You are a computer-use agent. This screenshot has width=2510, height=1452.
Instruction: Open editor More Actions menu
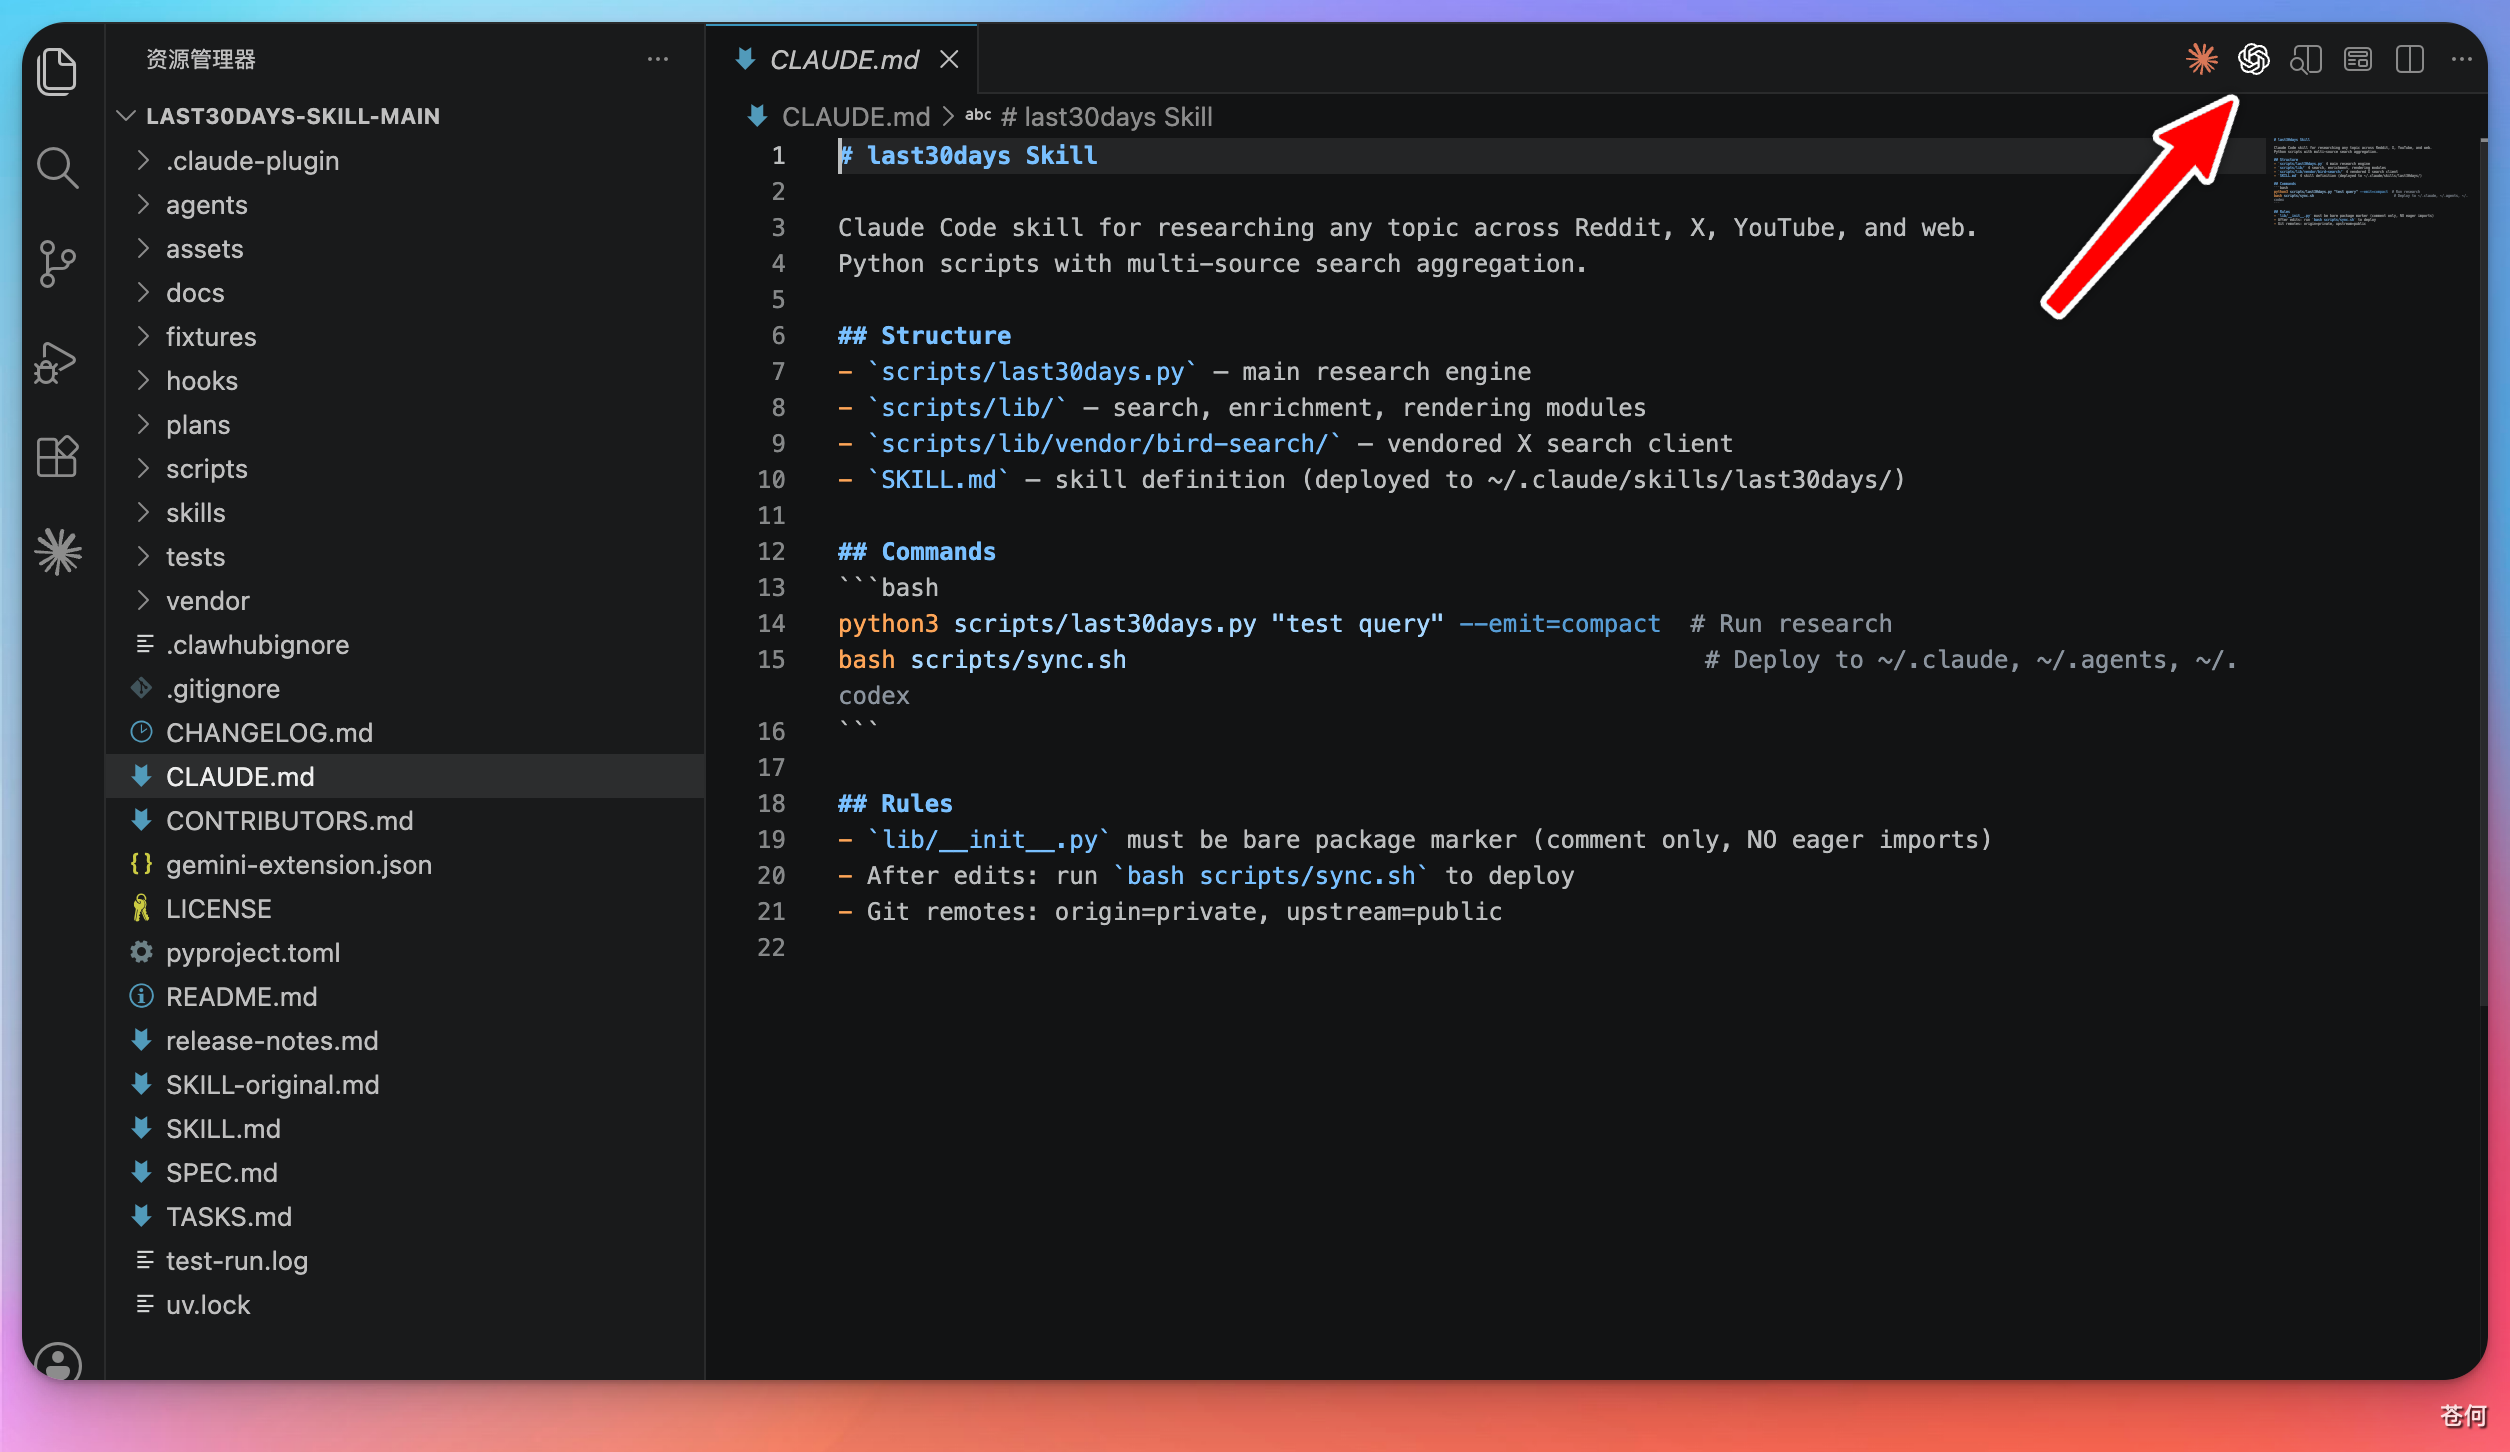tap(2461, 60)
